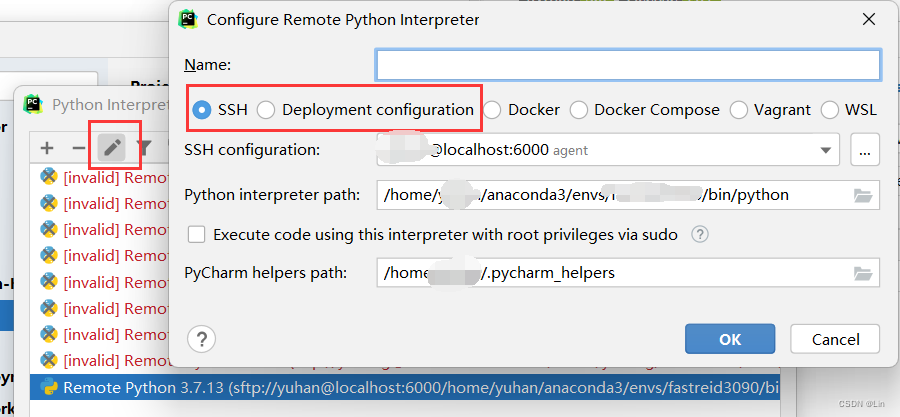The image size is (900, 417).
Task: Click the filter funnel icon
Action: pos(145,148)
